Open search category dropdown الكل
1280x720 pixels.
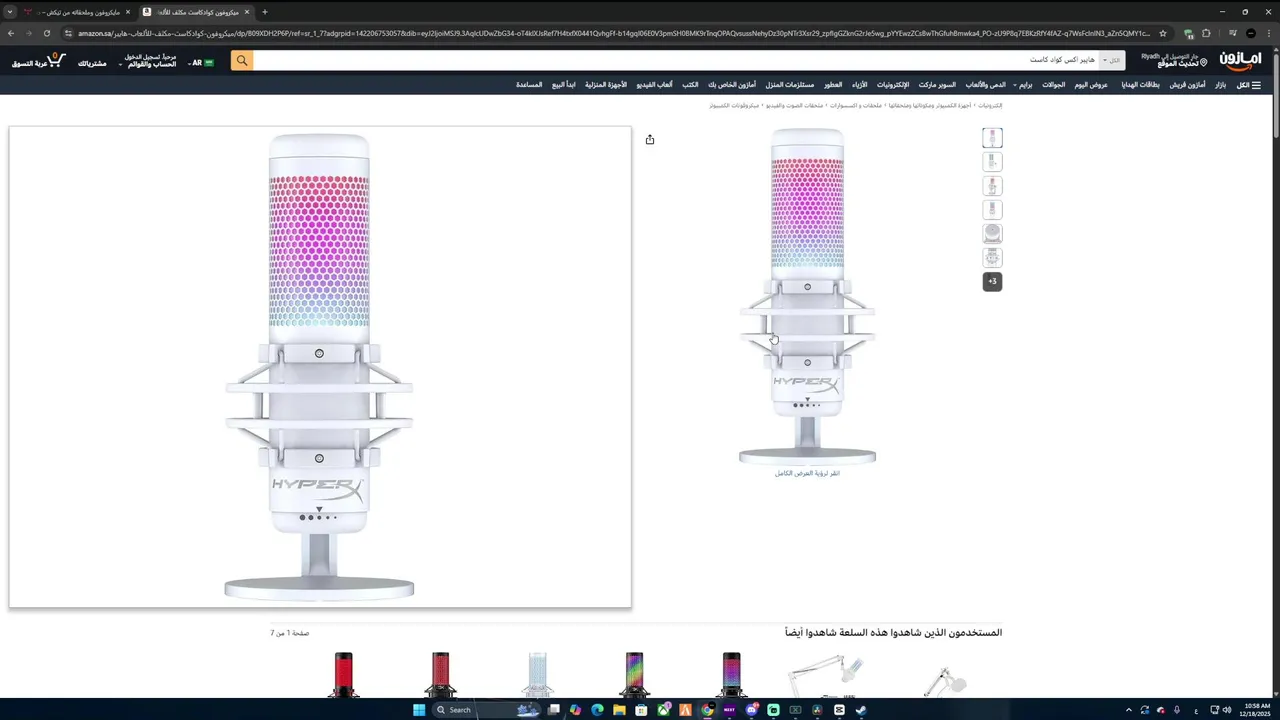(x=1112, y=60)
